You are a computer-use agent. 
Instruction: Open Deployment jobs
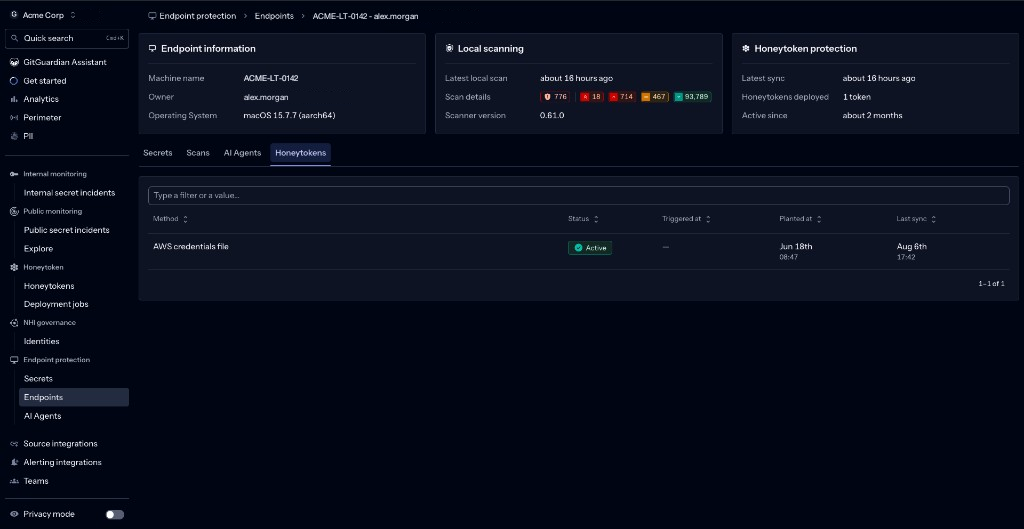point(56,304)
